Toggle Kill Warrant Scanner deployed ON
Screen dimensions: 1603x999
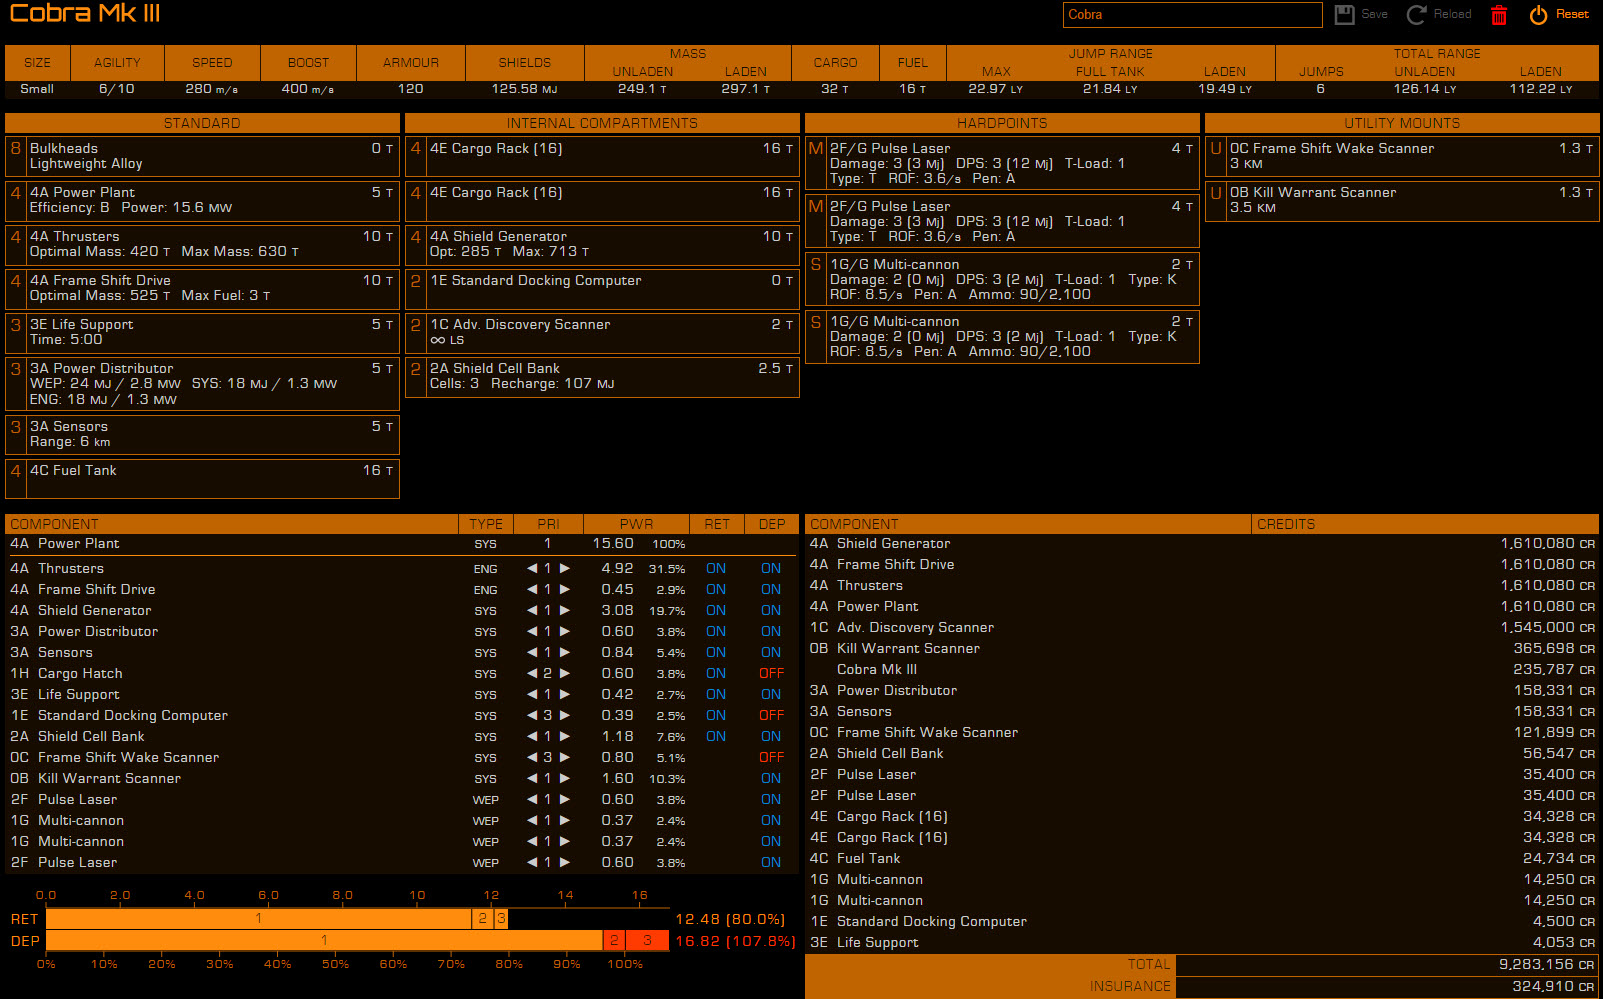point(771,778)
